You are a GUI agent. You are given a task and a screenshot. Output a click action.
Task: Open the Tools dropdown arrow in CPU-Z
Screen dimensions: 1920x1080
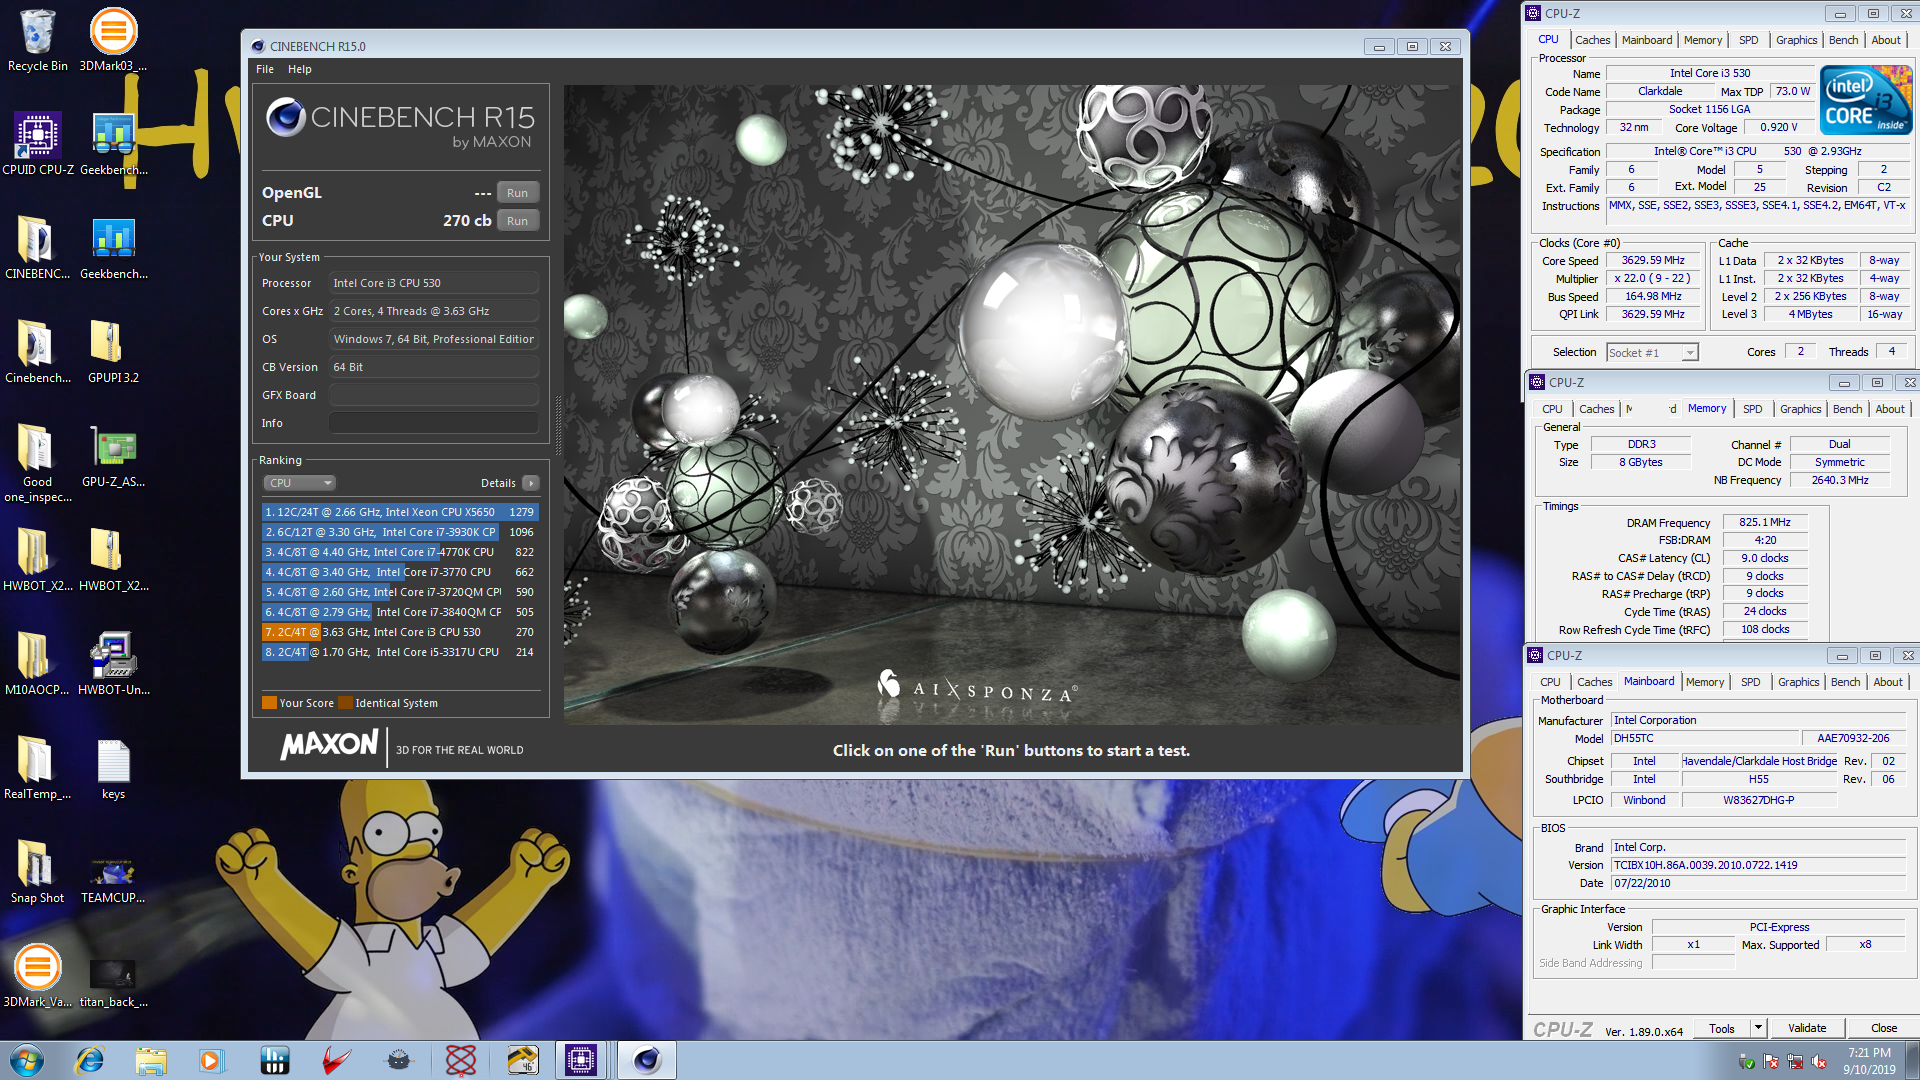pos(1758,1028)
